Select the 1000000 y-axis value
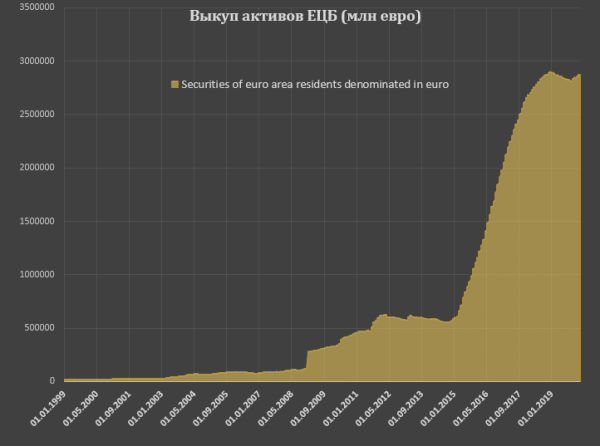This screenshot has height=446, width=600. tap(31, 274)
